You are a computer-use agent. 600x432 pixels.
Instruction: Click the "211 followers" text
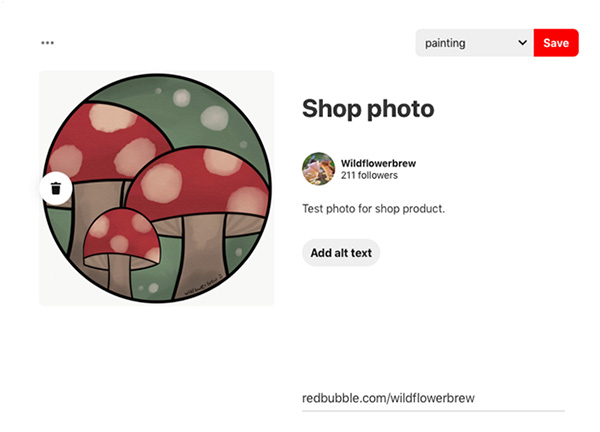(369, 175)
